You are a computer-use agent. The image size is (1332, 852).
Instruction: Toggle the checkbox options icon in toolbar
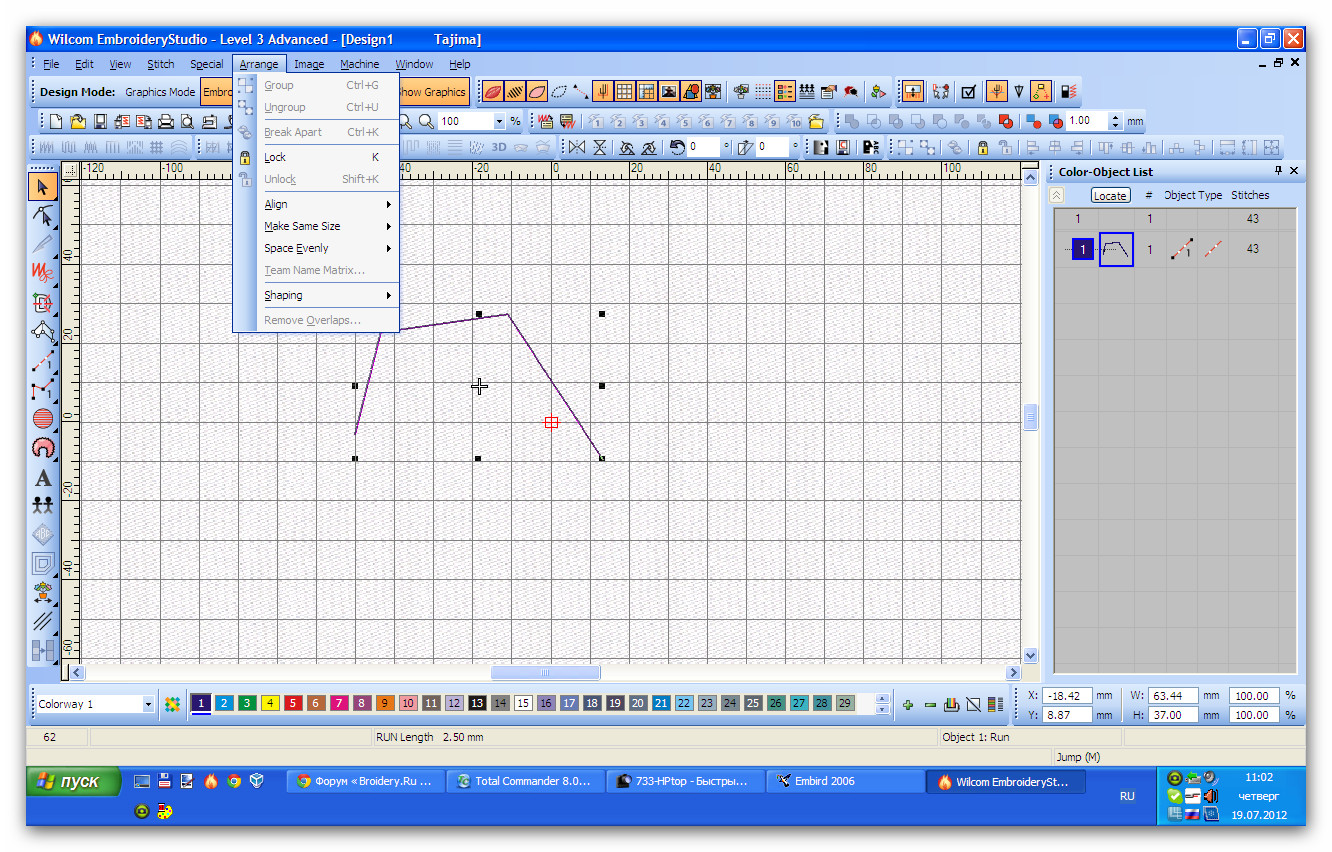pyautogui.click(x=968, y=92)
